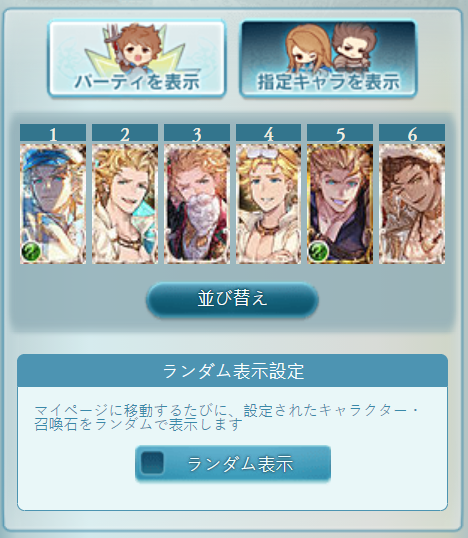Click the ランダム表示 button label
The height and width of the screenshot is (538, 468).
(x=240, y=464)
